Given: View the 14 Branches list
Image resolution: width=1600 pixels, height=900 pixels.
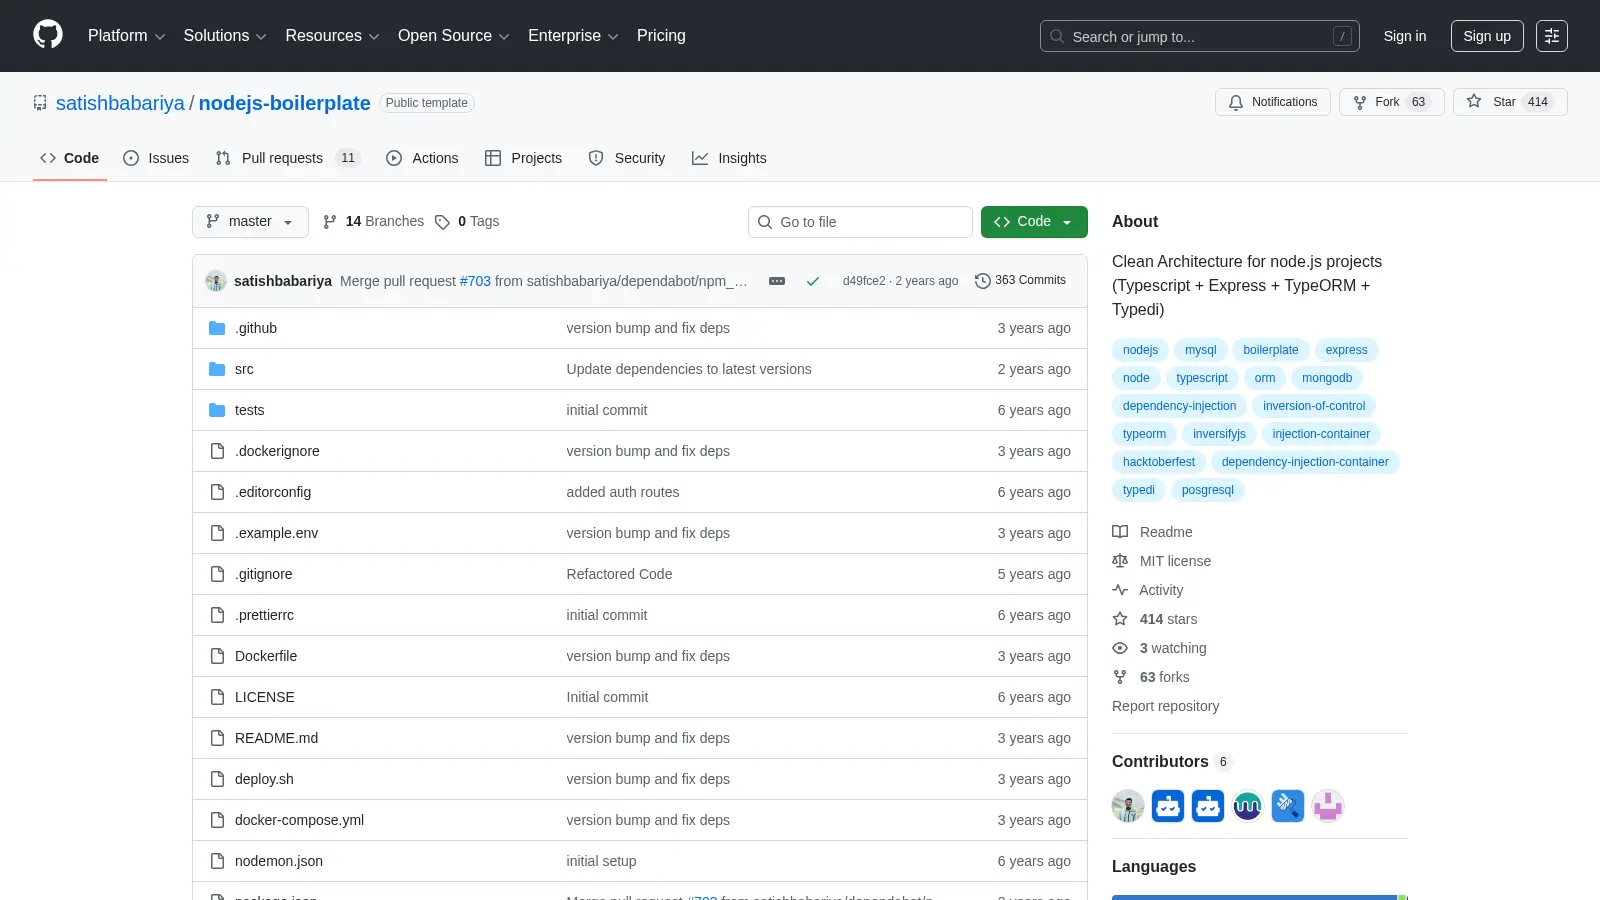Looking at the screenshot, I should pyautogui.click(x=373, y=222).
